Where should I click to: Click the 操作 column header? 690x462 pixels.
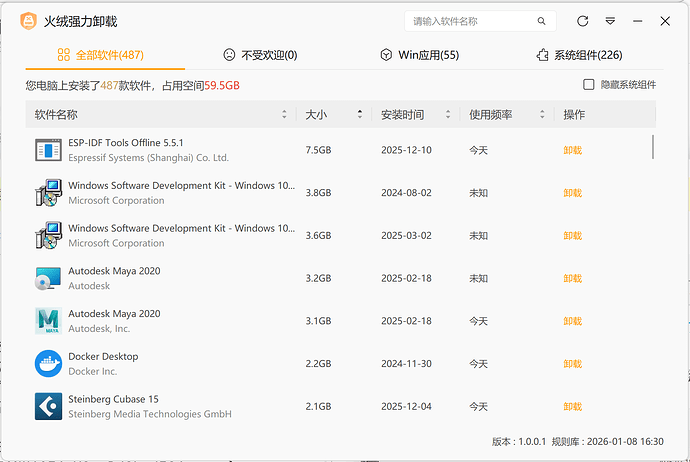coord(574,114)
